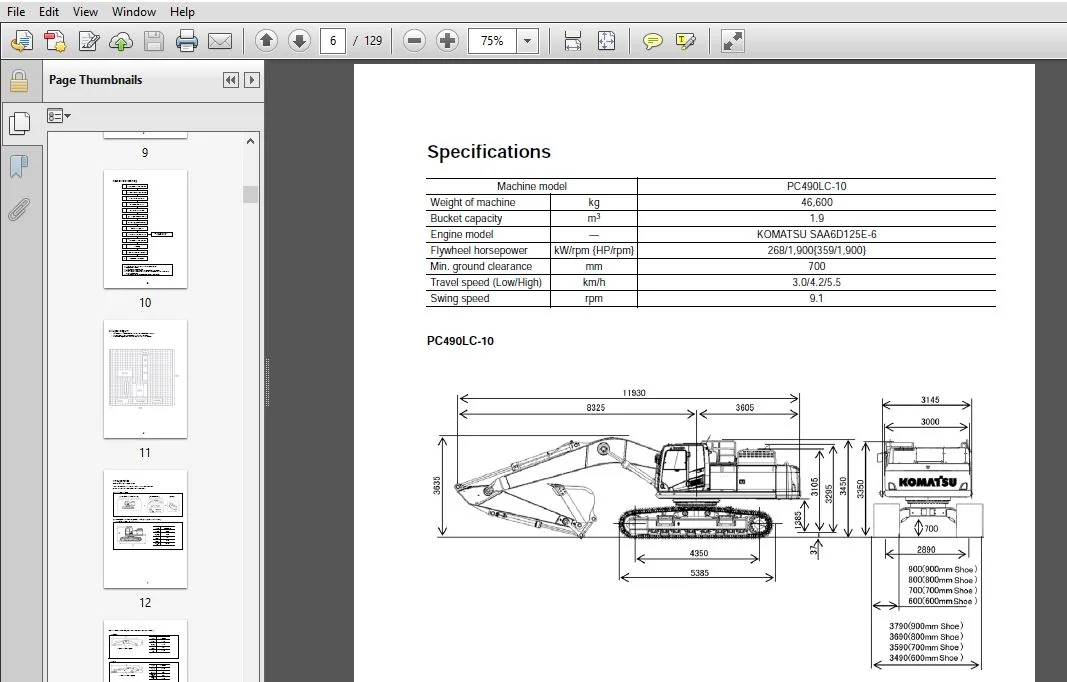Click the 3.0/4.2/5.5 speed value
Viewport: 1067px width, 682px height.
point(817,282)
